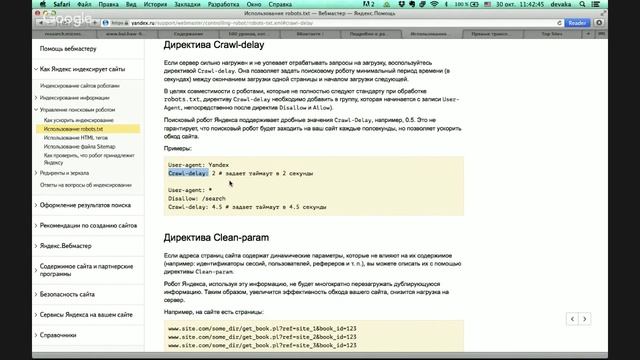Go to previous article arrow

[x=572, y=319]
